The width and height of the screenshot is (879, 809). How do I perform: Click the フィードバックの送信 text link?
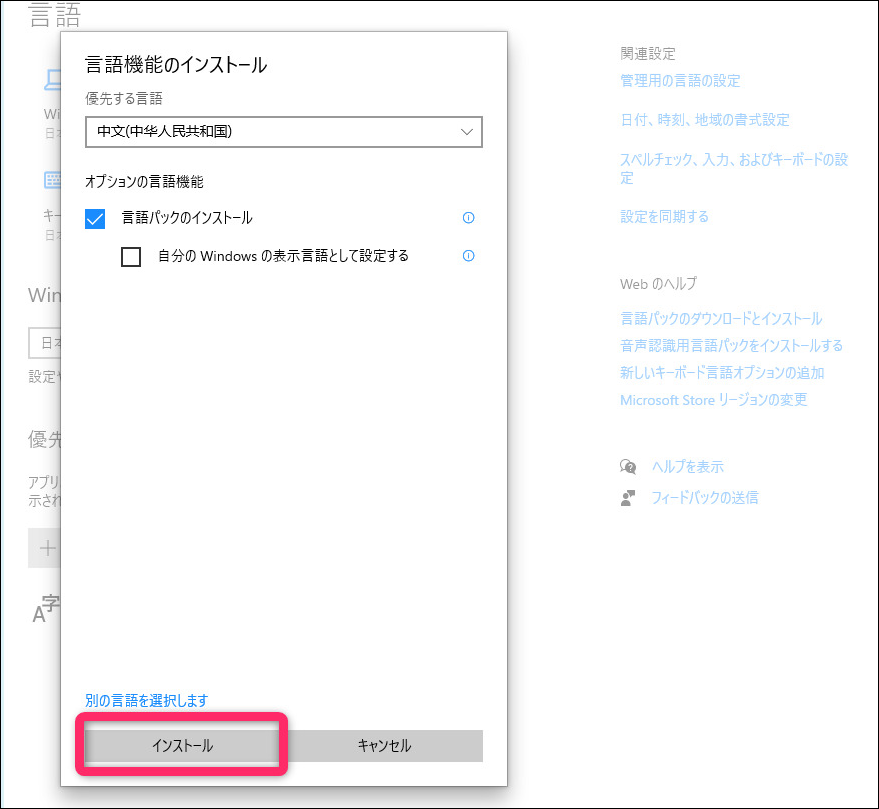point(704,497)
